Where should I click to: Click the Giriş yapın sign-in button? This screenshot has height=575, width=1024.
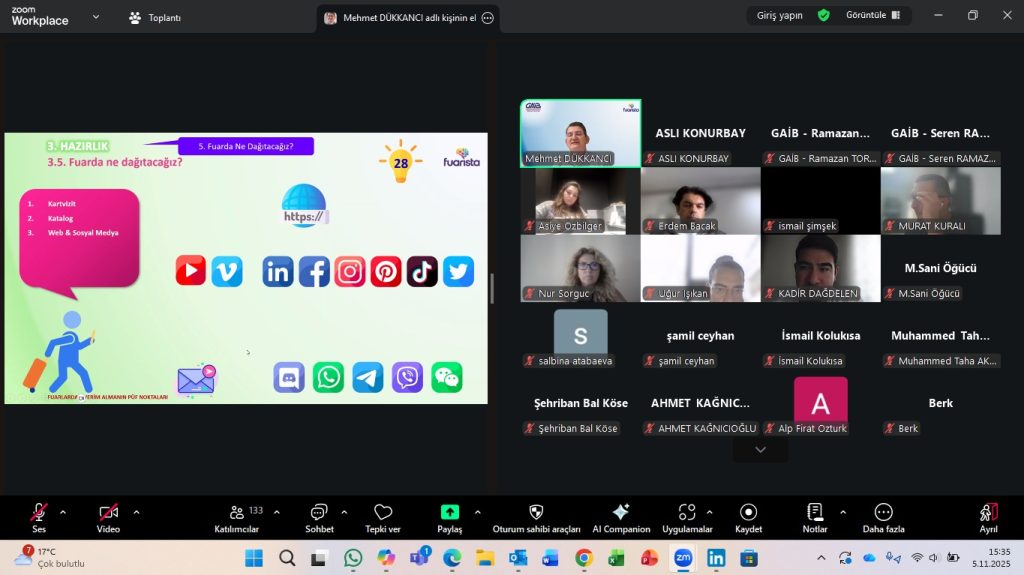780,15
